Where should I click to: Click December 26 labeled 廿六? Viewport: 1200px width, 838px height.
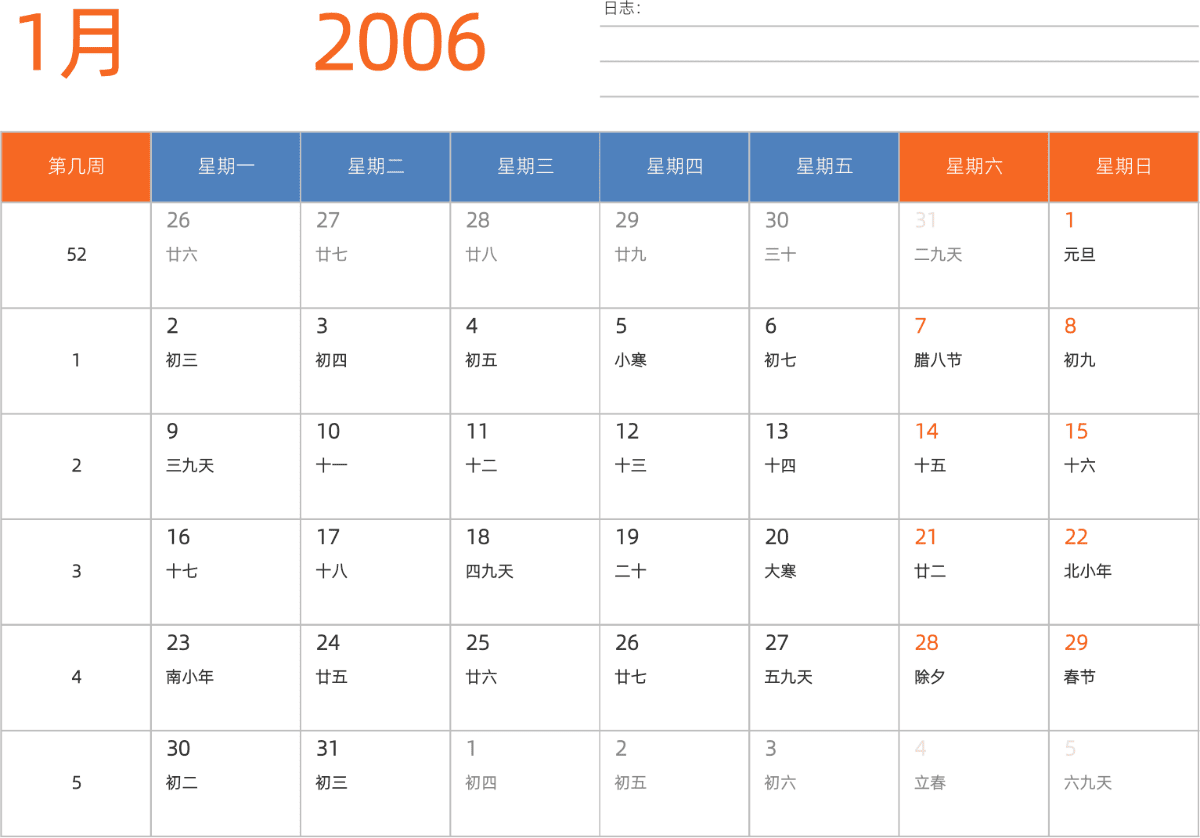[226, 255]
